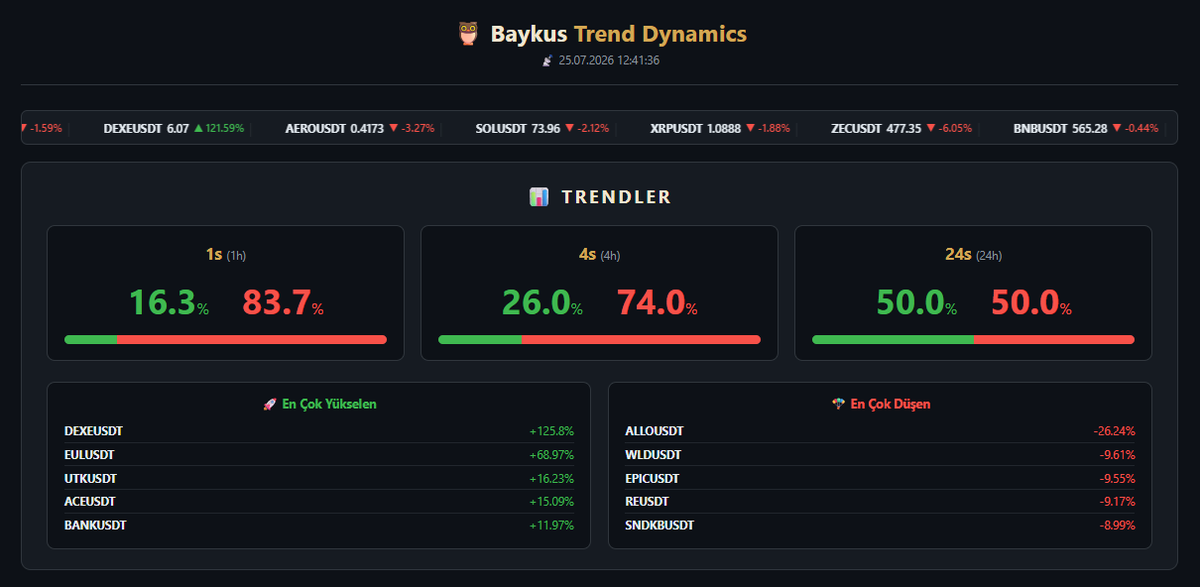This screenshot has height=587, width=1200.
Task: Click the parachute icon beside En Çok Düşen
Action: click(x=838, y=404)
